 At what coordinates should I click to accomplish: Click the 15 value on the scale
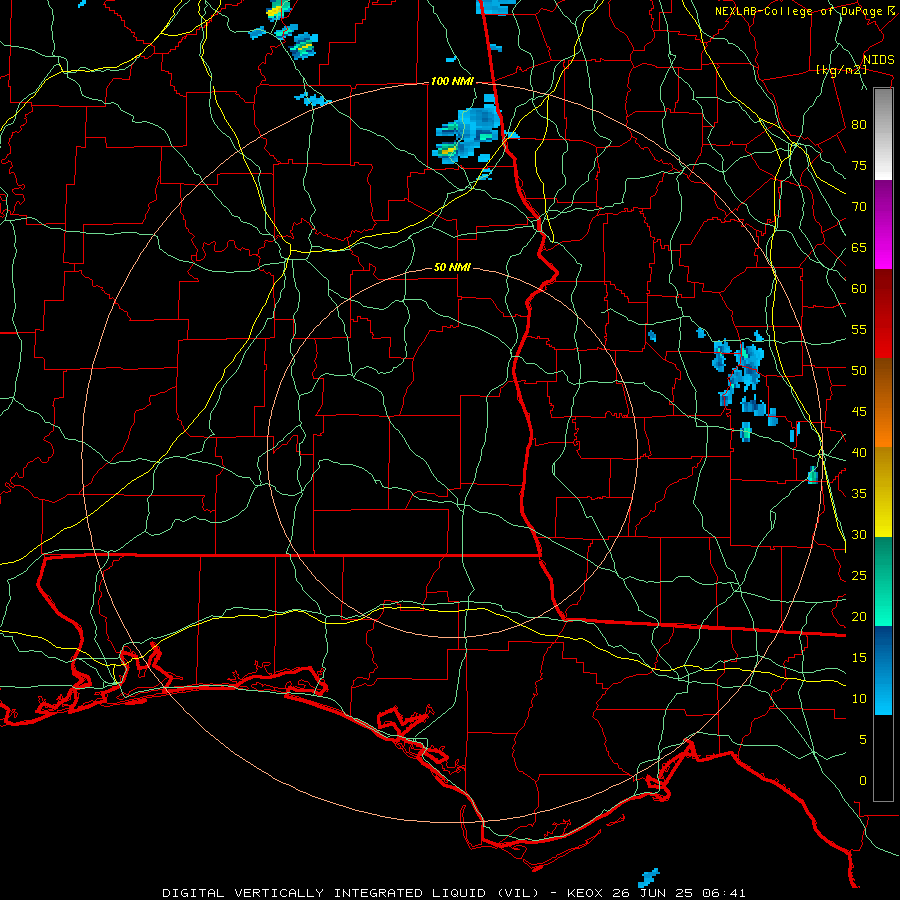pos(859,658)
